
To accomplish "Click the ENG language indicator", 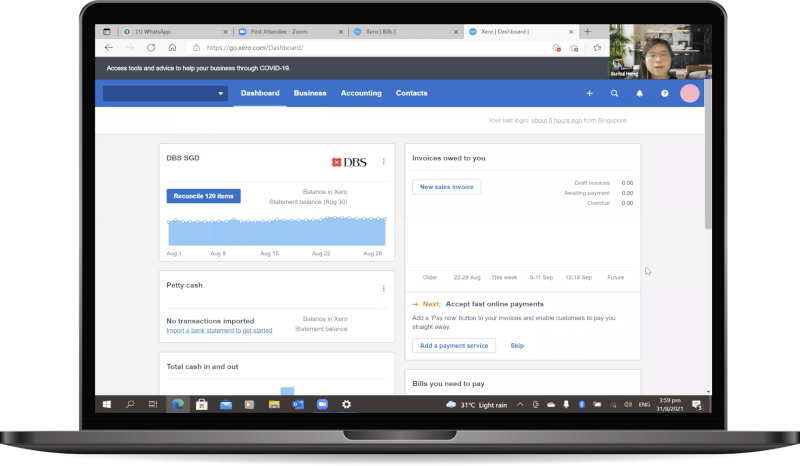I will click(x=644, y=404).
